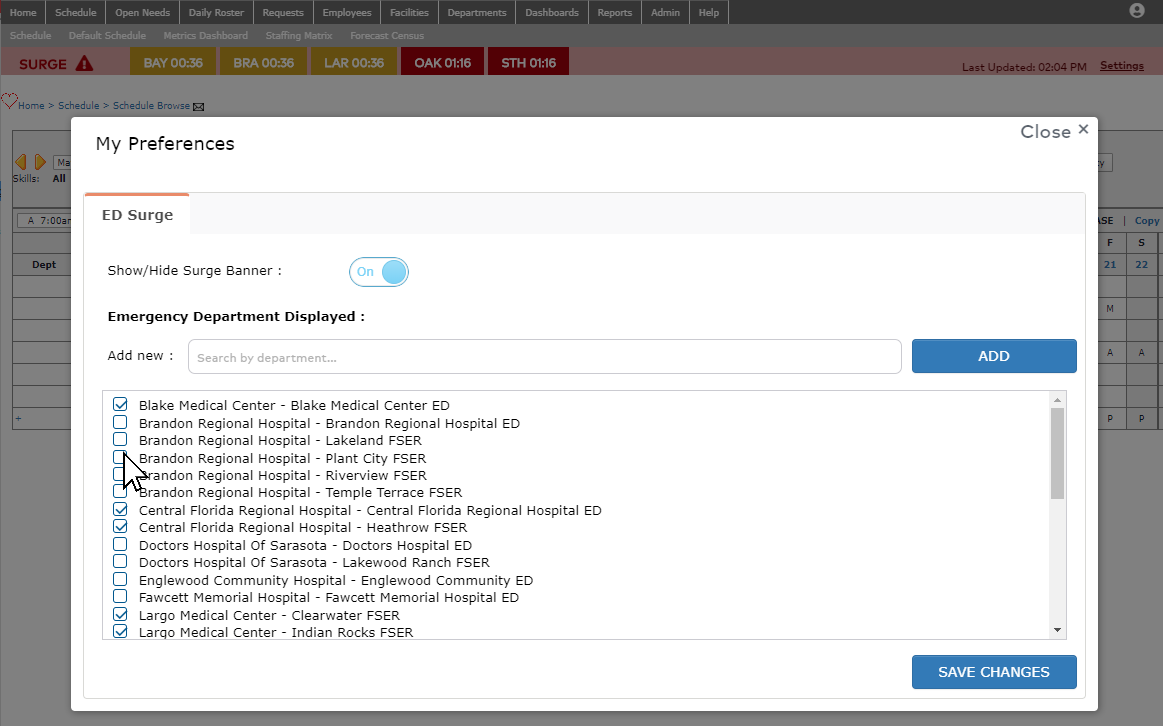
Task: Open the Daily Roster menu
Action: [x=215, y=12]
